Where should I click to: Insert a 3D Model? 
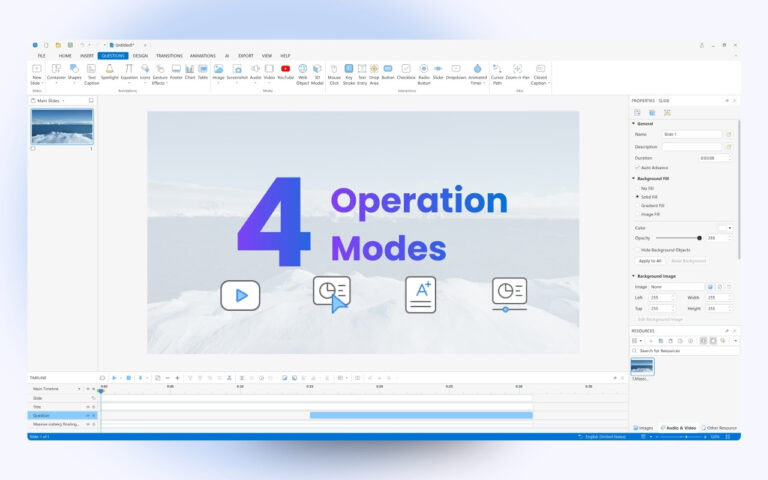(317, 74)
